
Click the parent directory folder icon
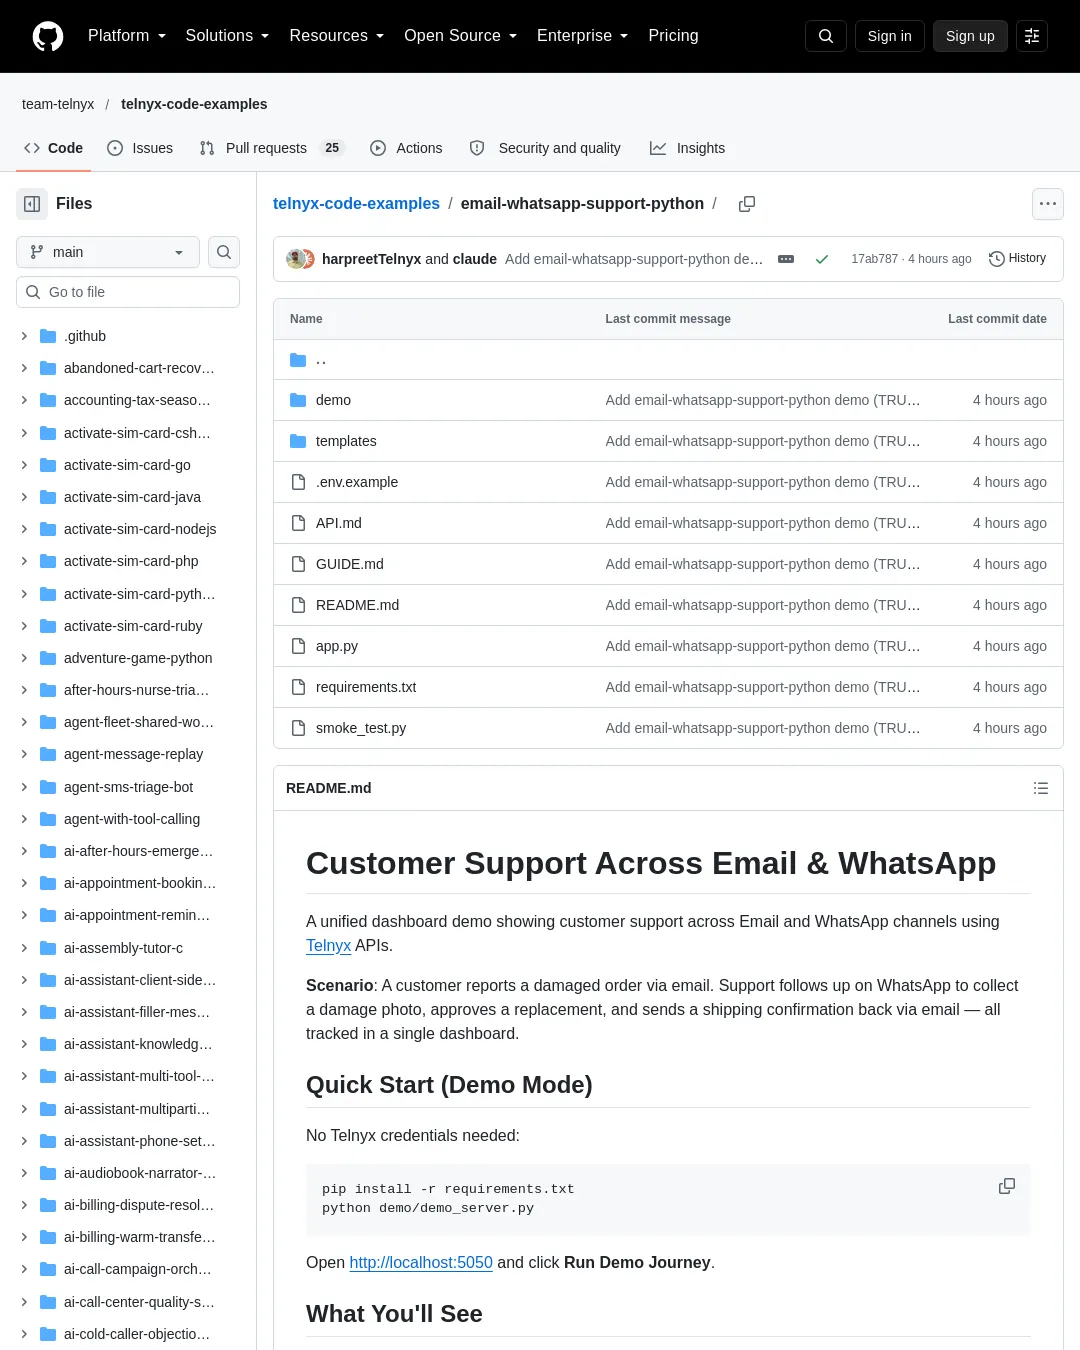click(x=298, y=360)
